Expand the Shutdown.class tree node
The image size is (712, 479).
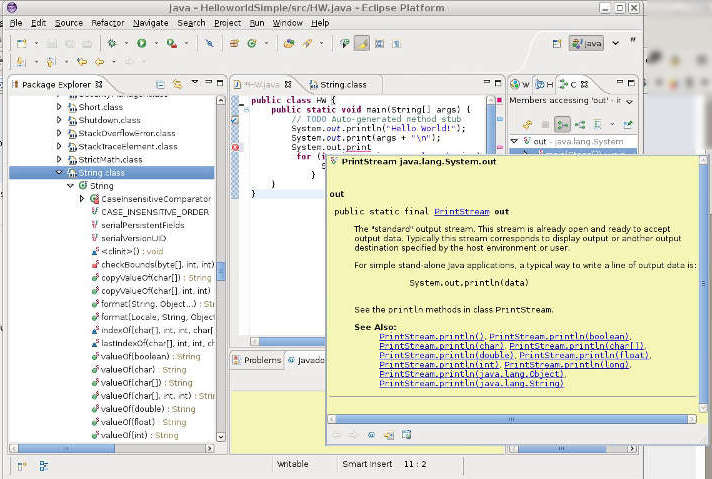click(59, 120)
